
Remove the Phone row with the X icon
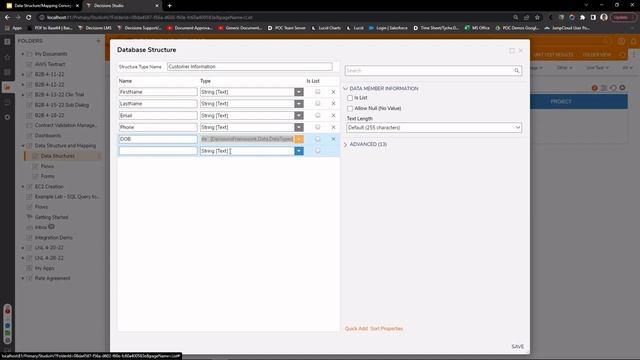coord(333,127)
